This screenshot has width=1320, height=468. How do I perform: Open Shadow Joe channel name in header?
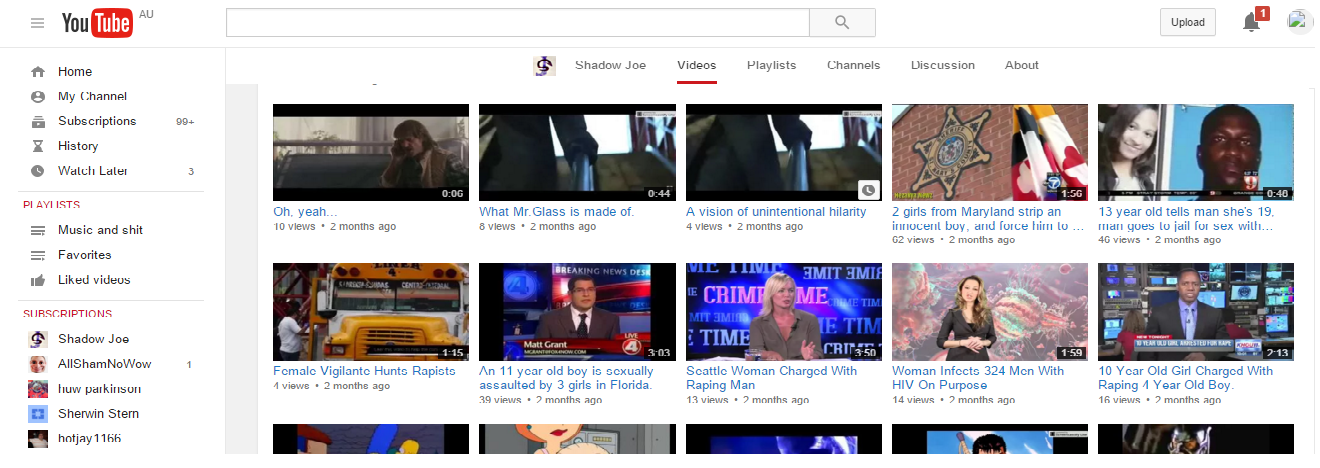click(610, 65)
